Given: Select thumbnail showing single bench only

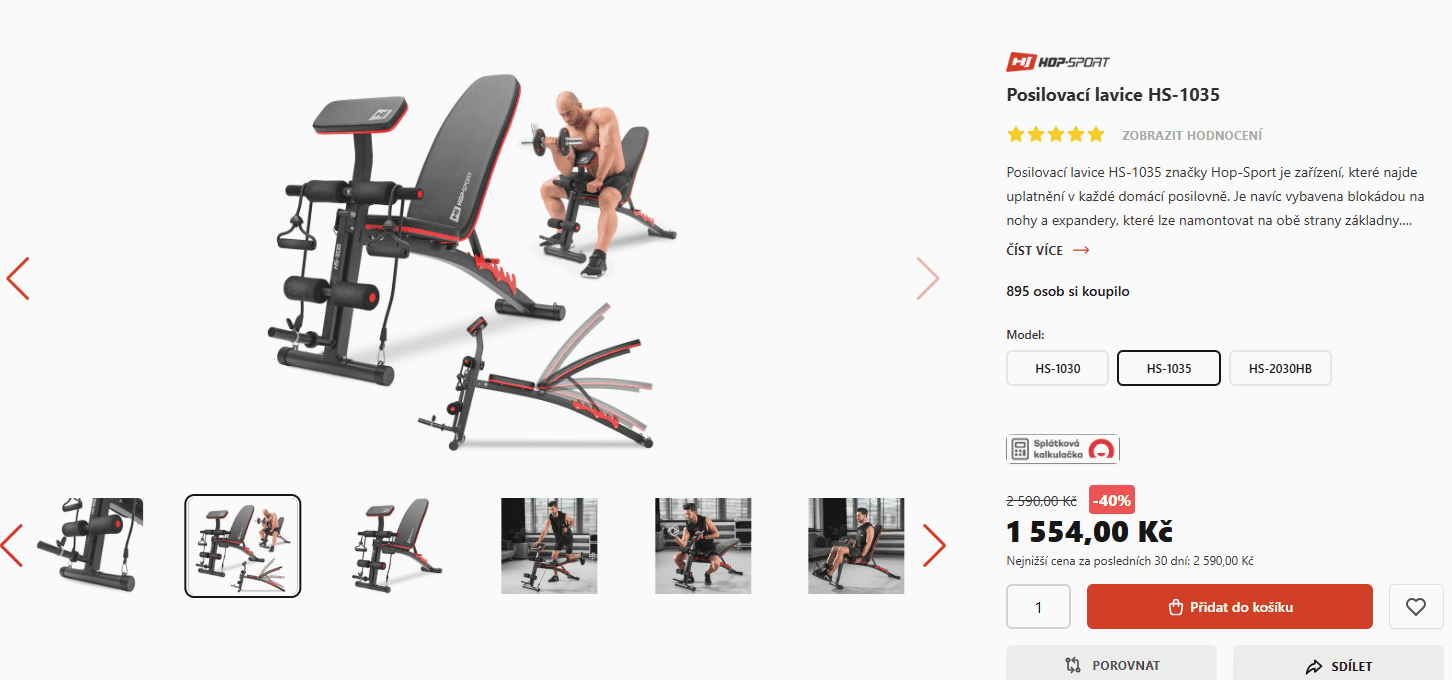Looking at the screenshot, I should click(x=397, y=546).
